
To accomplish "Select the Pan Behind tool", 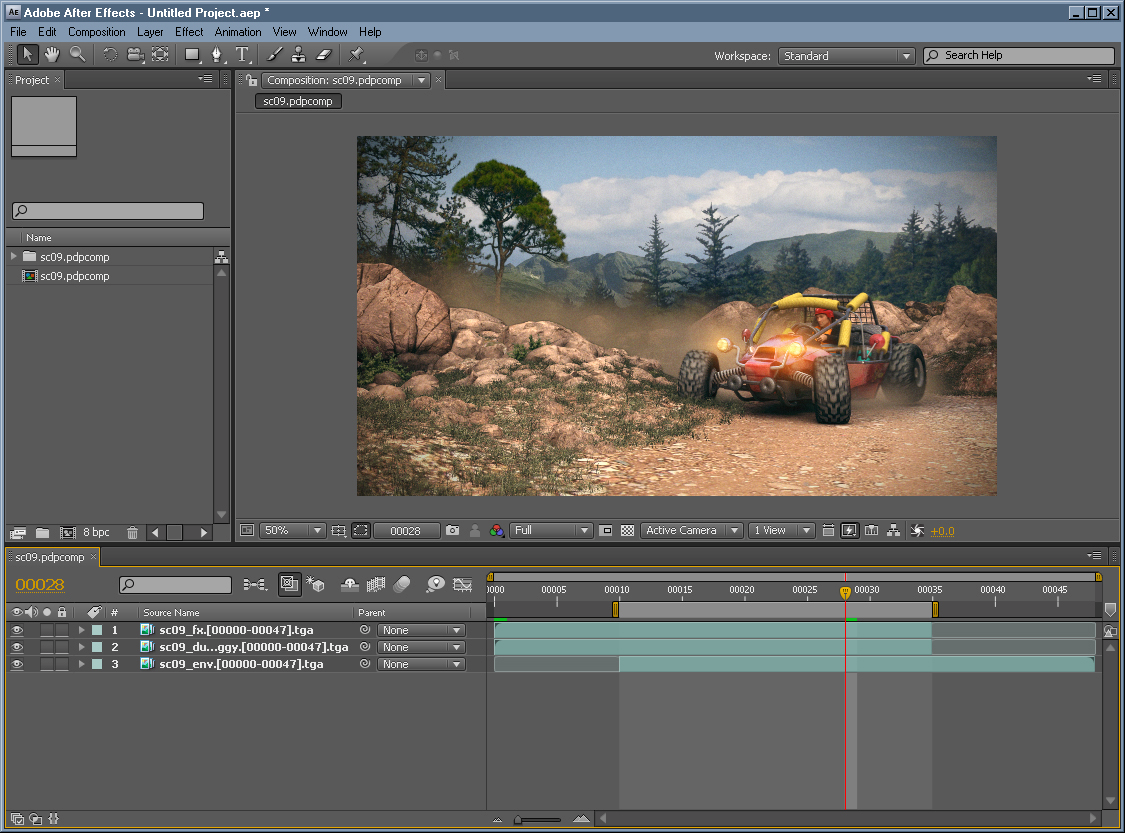I will pos(160,55).
